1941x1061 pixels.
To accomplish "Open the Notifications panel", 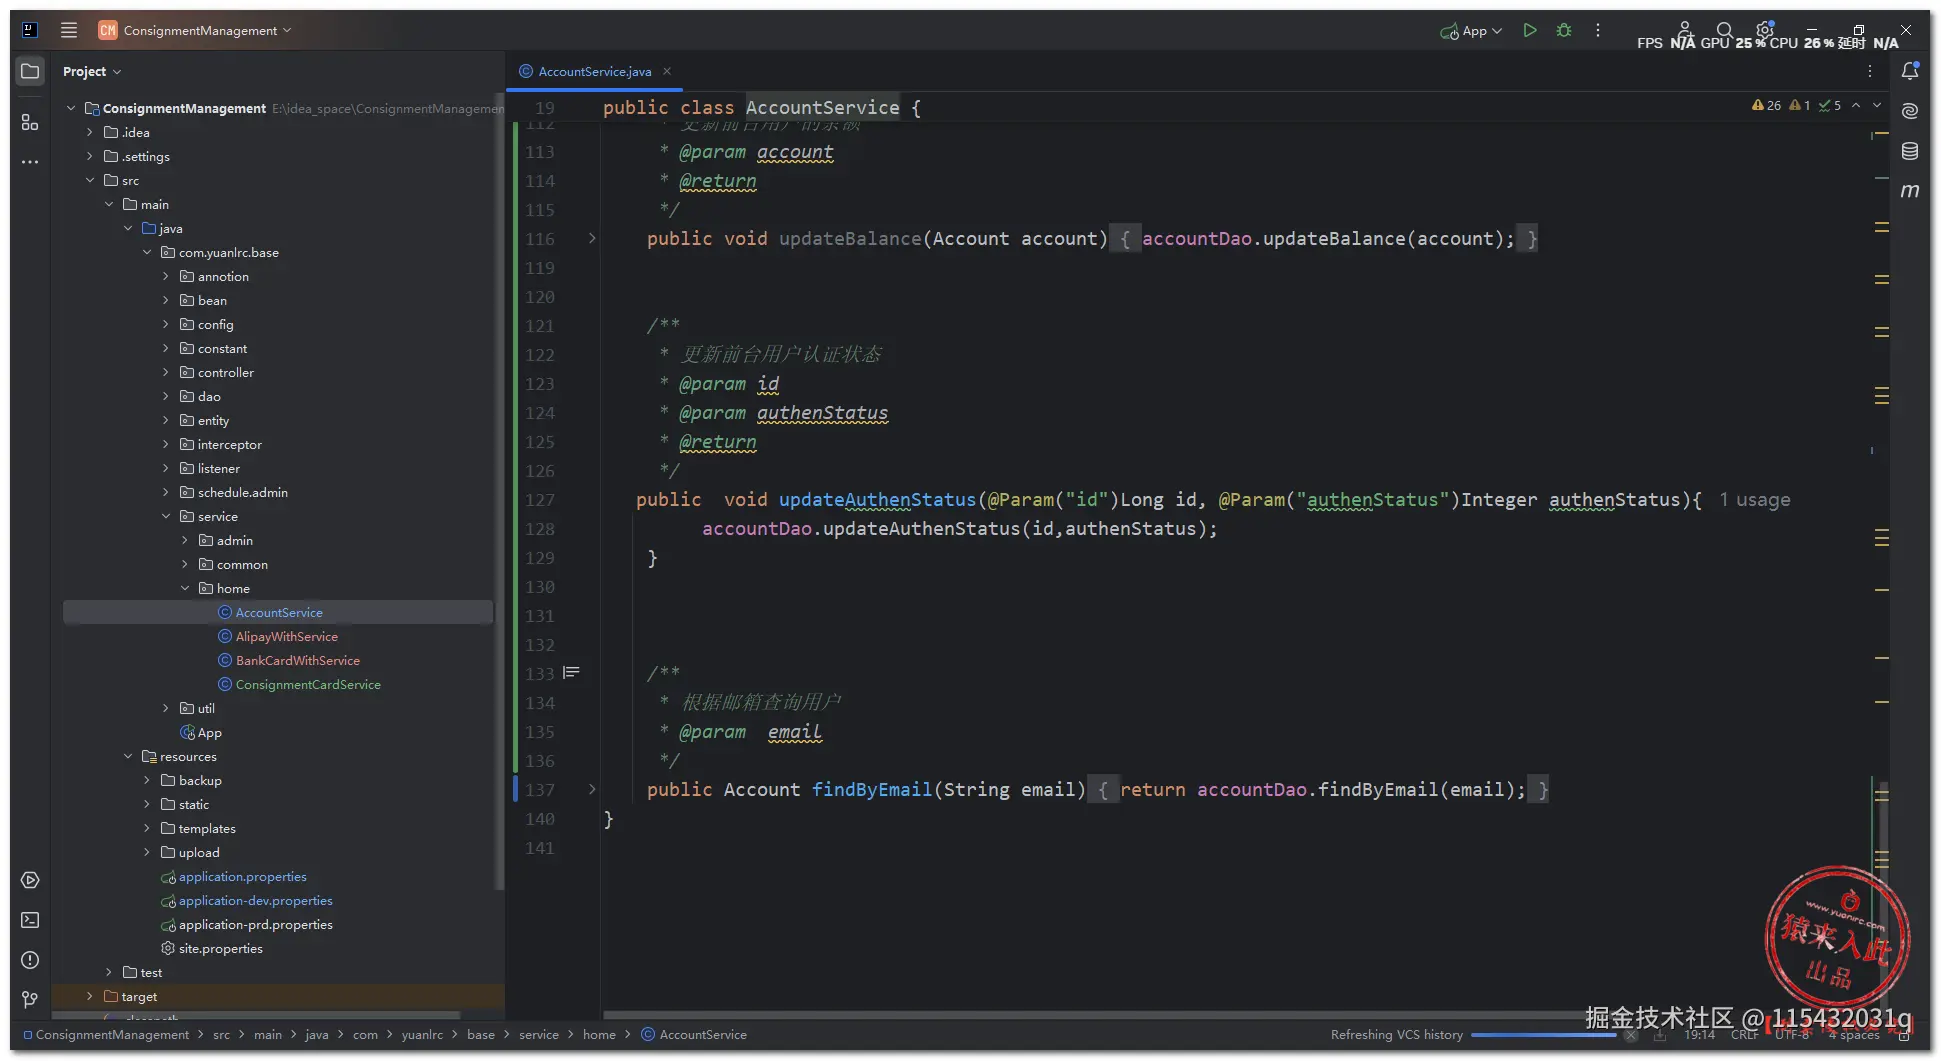I will point(1910,71).
